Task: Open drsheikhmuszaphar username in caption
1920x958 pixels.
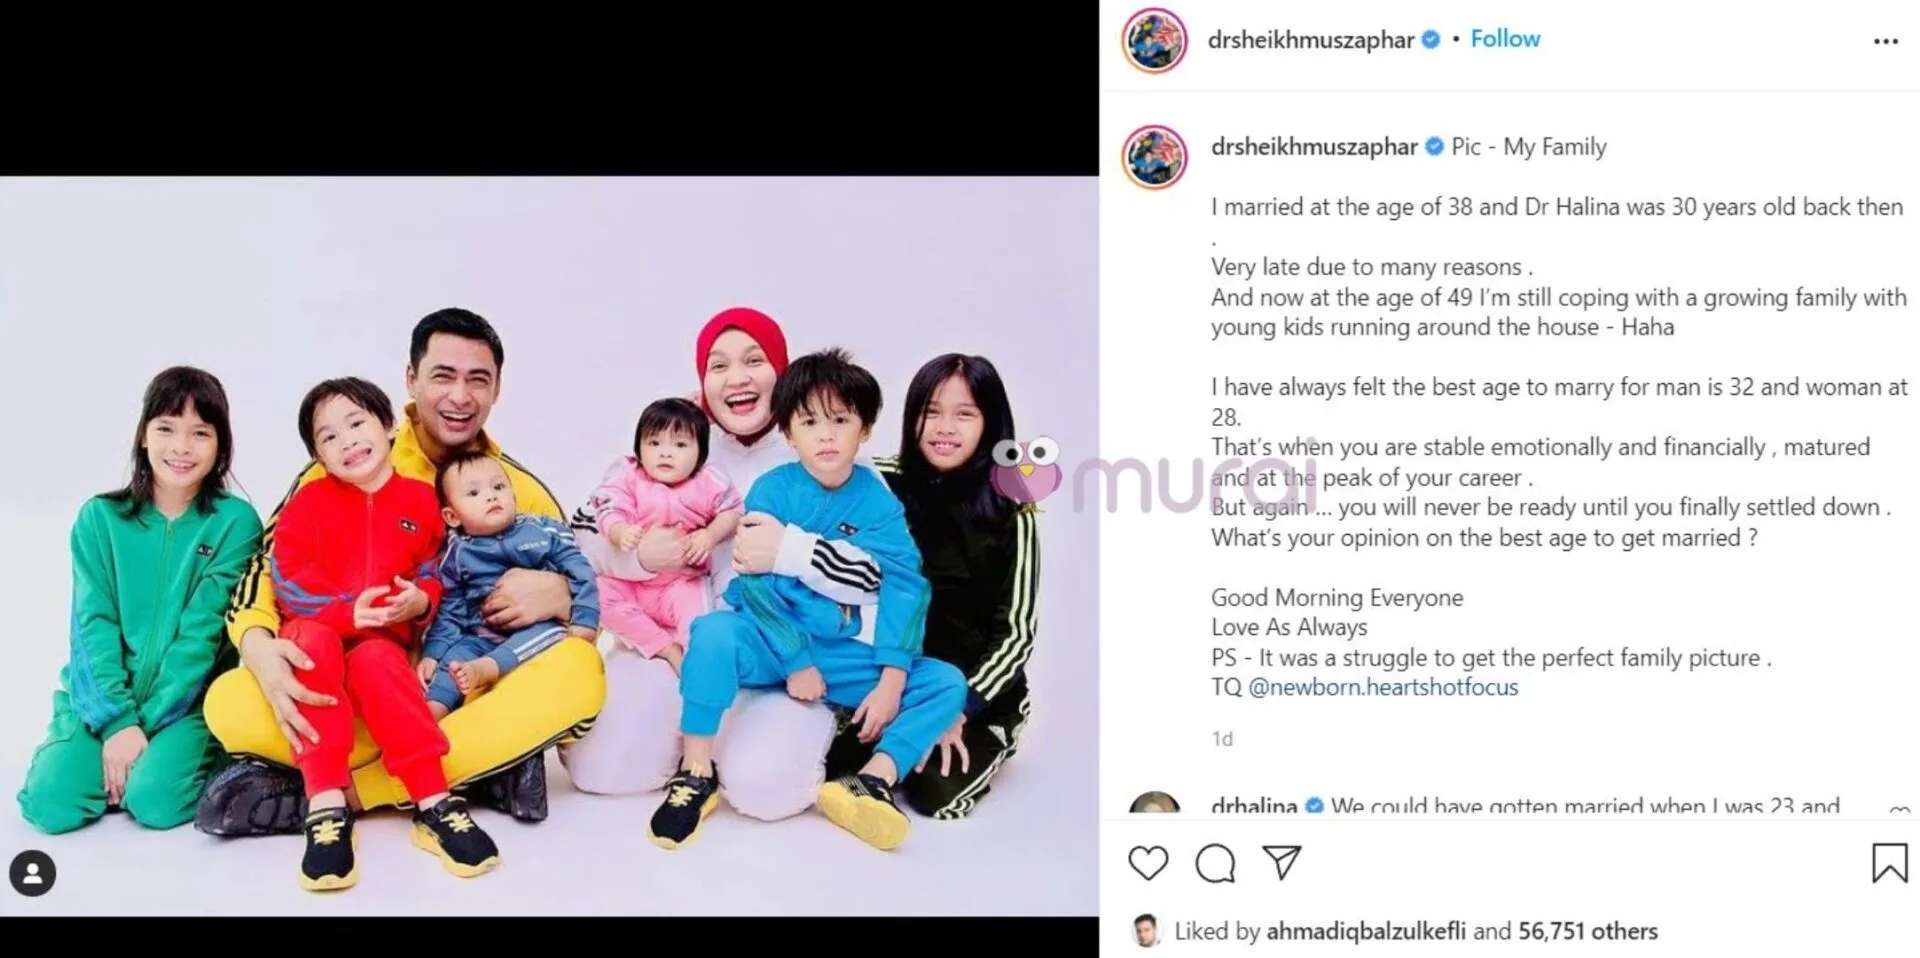Action: tap(1314, 147)
